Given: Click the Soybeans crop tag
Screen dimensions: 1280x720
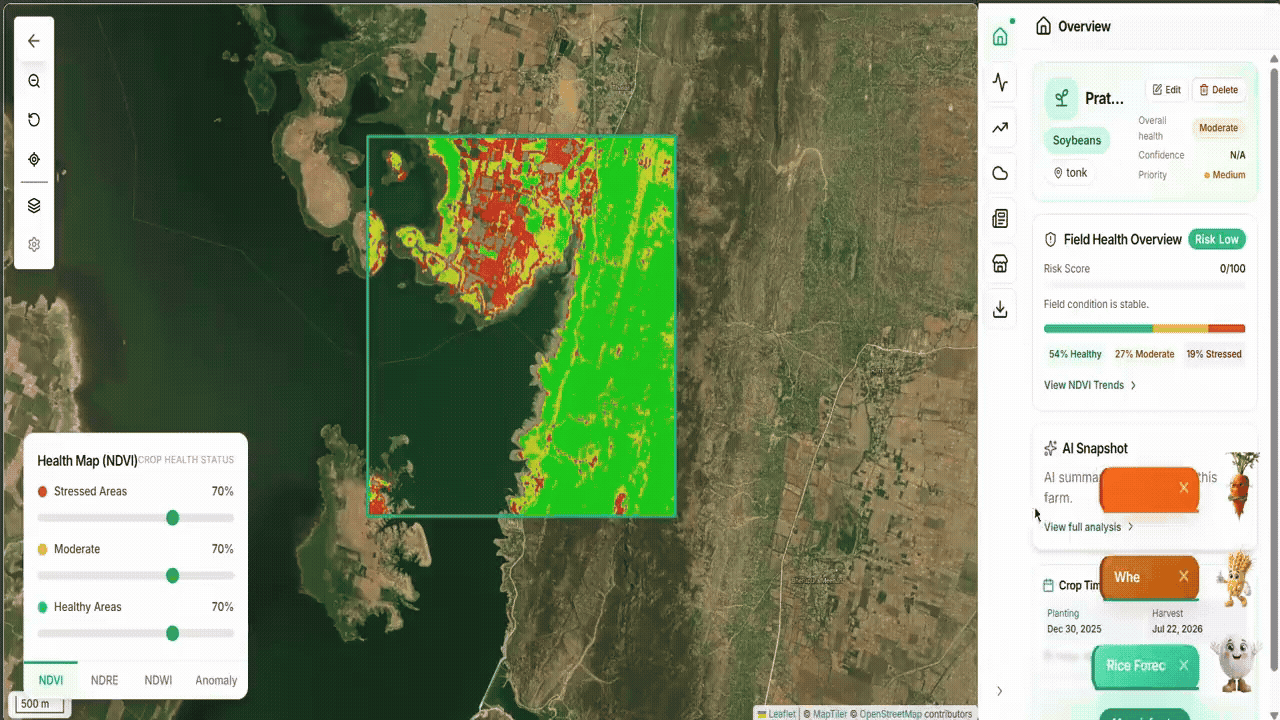Looking at the screenshot, I should [x=1077, y=140].
